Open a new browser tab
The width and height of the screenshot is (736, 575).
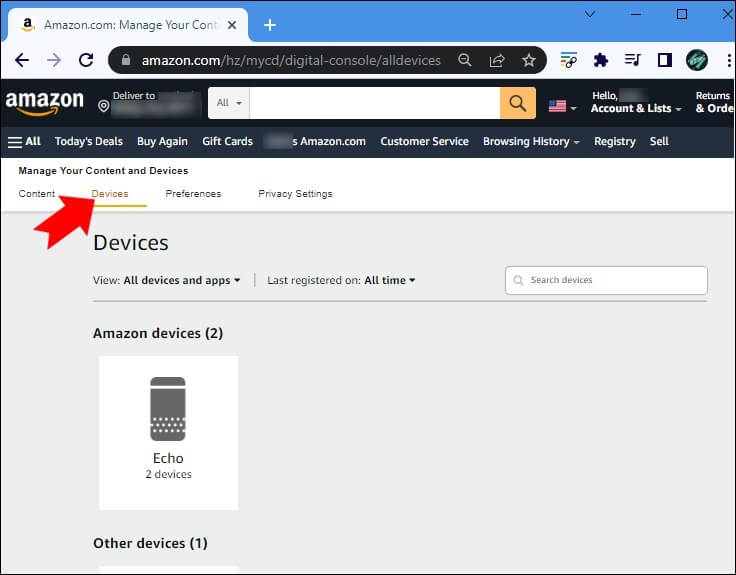(270, 25)
